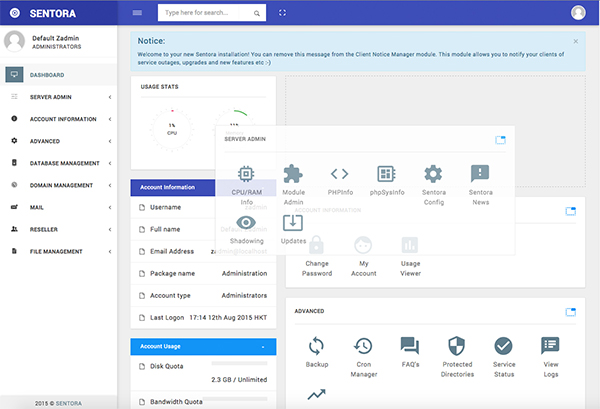
Task: Open the Change Password lock icon
Action: [316, 245]
